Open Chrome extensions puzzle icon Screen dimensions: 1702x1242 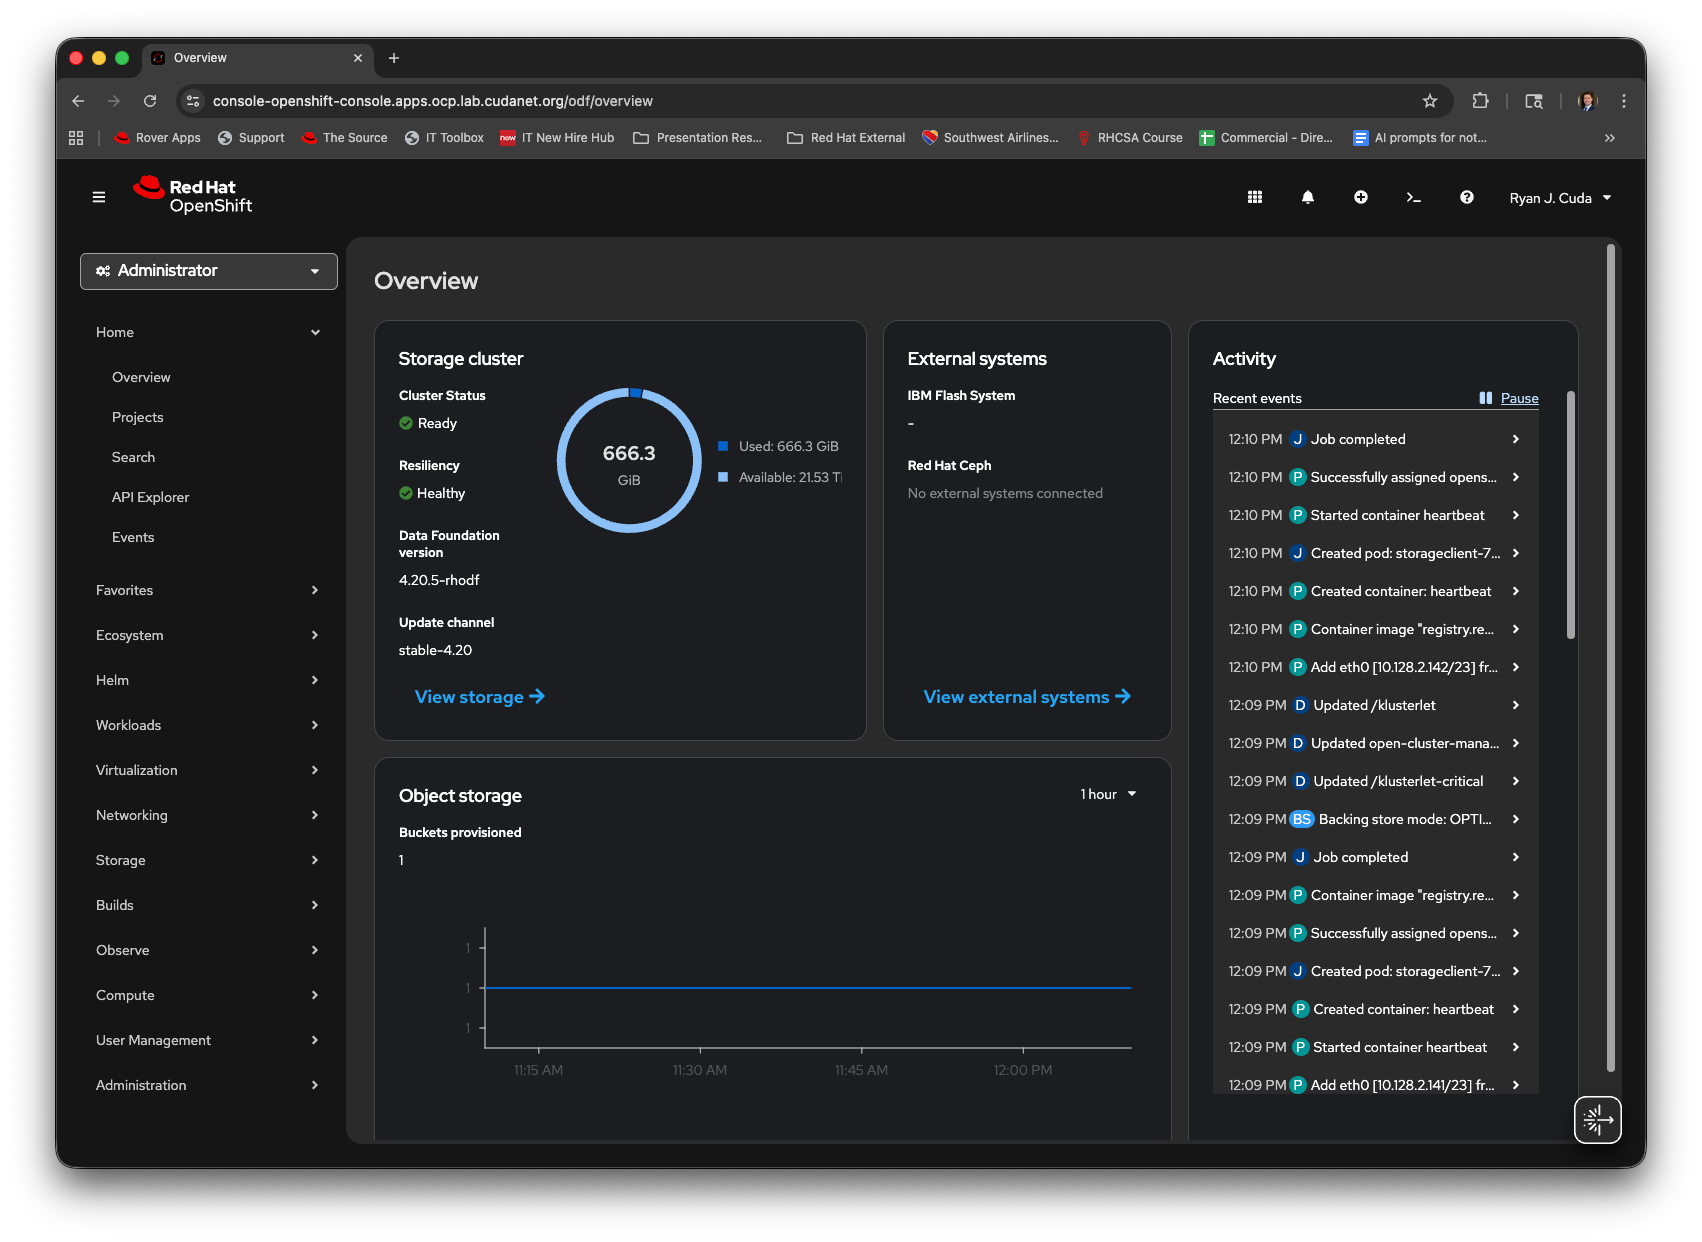1481,101
